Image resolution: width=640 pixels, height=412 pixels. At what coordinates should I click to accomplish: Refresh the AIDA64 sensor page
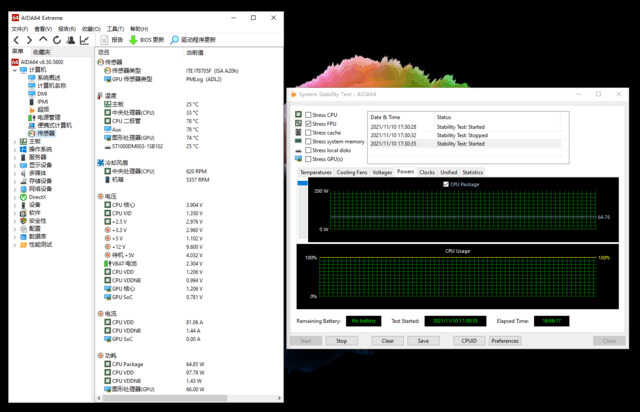(x=57, y=40)
